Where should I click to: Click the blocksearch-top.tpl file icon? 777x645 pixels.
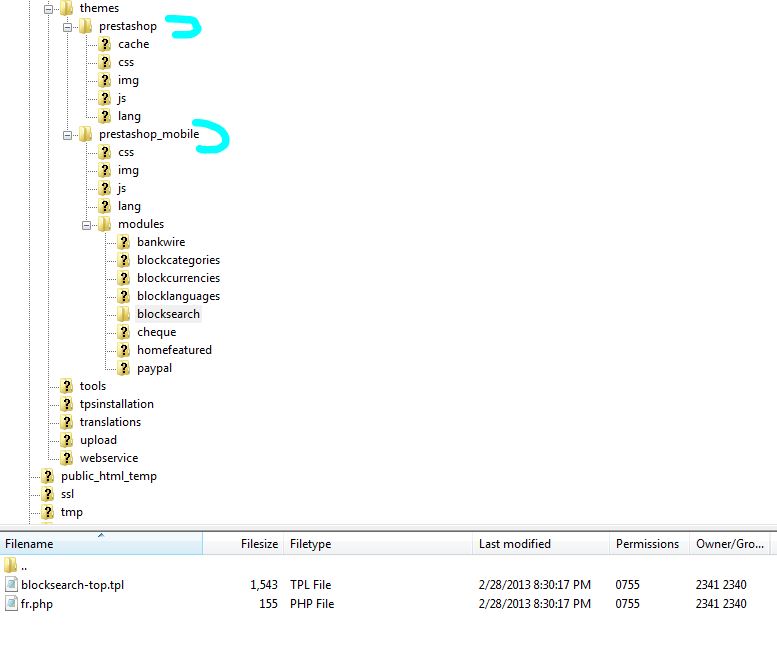[11, 585]
